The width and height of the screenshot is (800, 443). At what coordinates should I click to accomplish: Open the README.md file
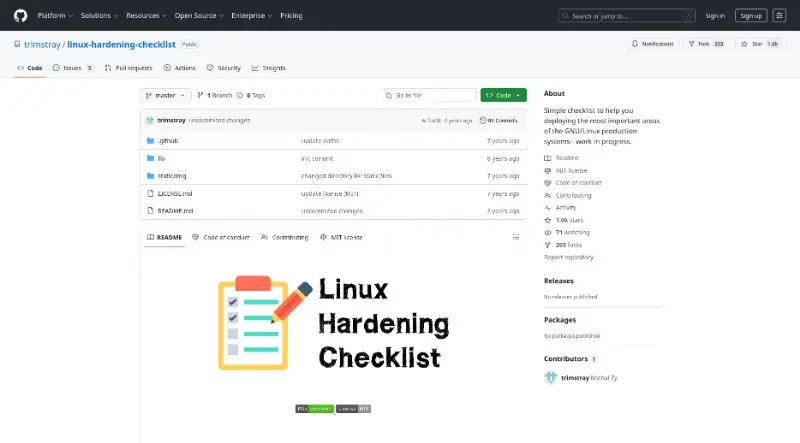click(175, 211)
